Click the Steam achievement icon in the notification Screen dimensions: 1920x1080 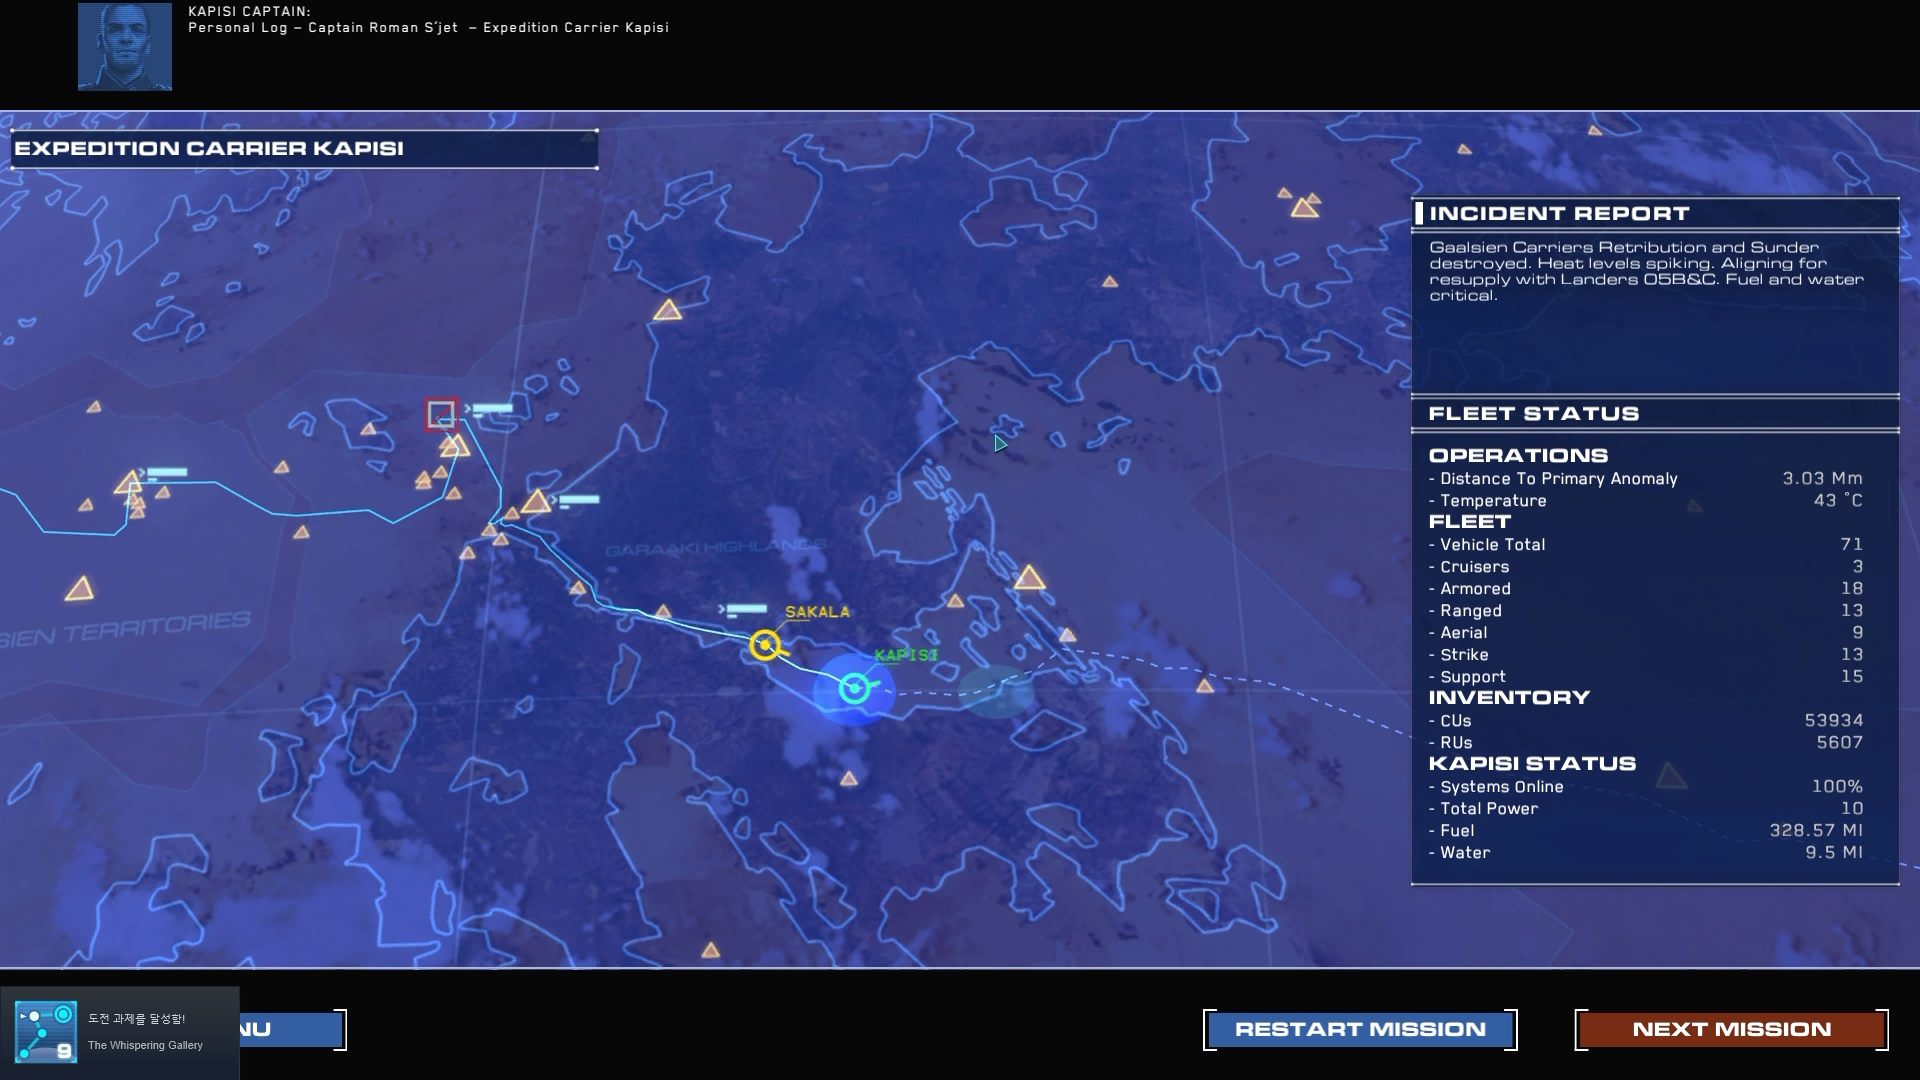(x=45, y=1031)
